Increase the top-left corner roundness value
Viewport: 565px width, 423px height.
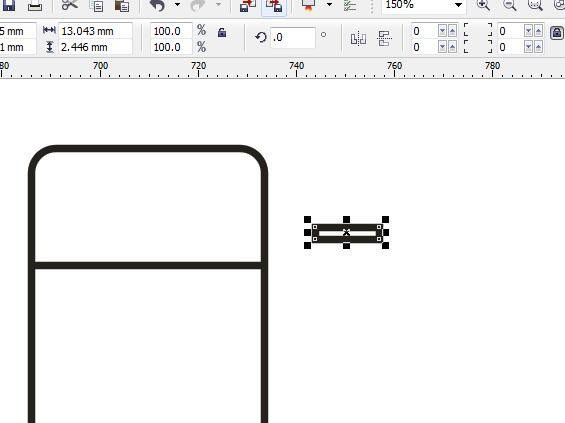(452, 31)
